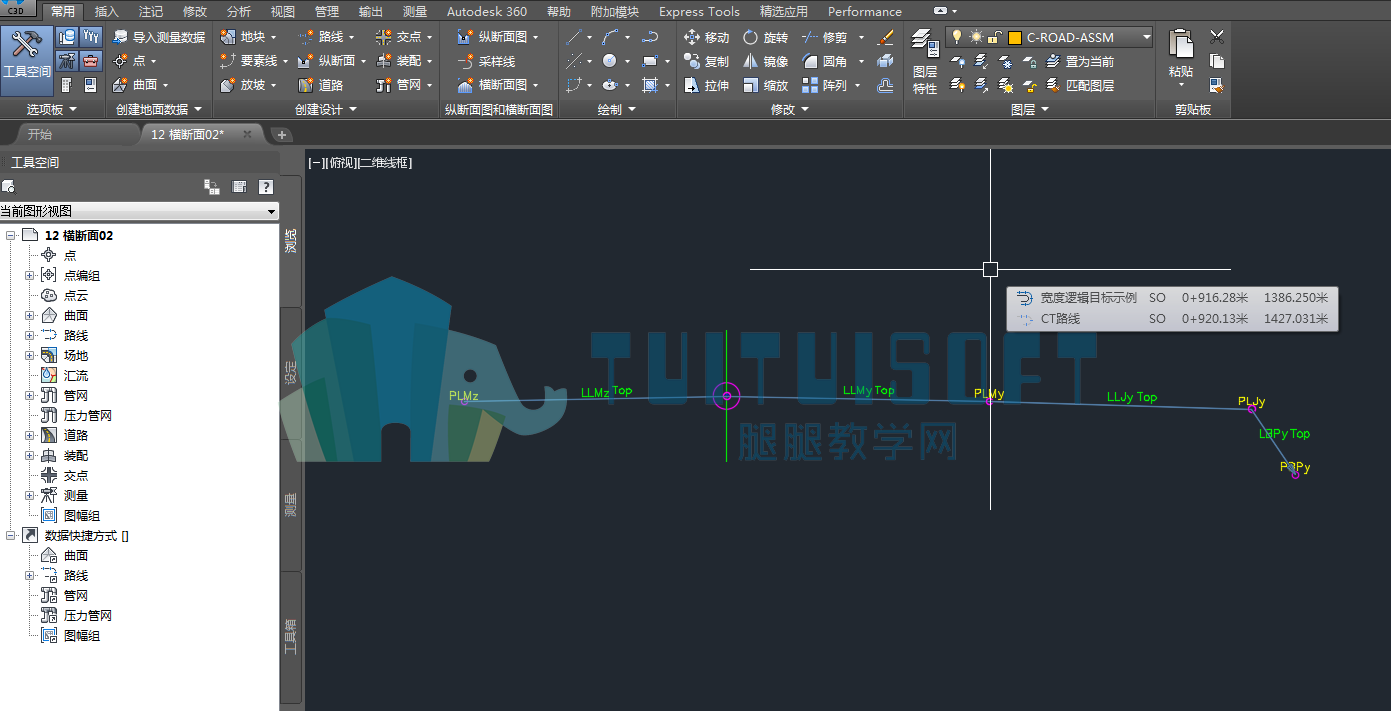Collapse the 数据快捷方式 tree node
This screenshot has width=1391, height=711.
pyautogui.click(x=10, y=535)
